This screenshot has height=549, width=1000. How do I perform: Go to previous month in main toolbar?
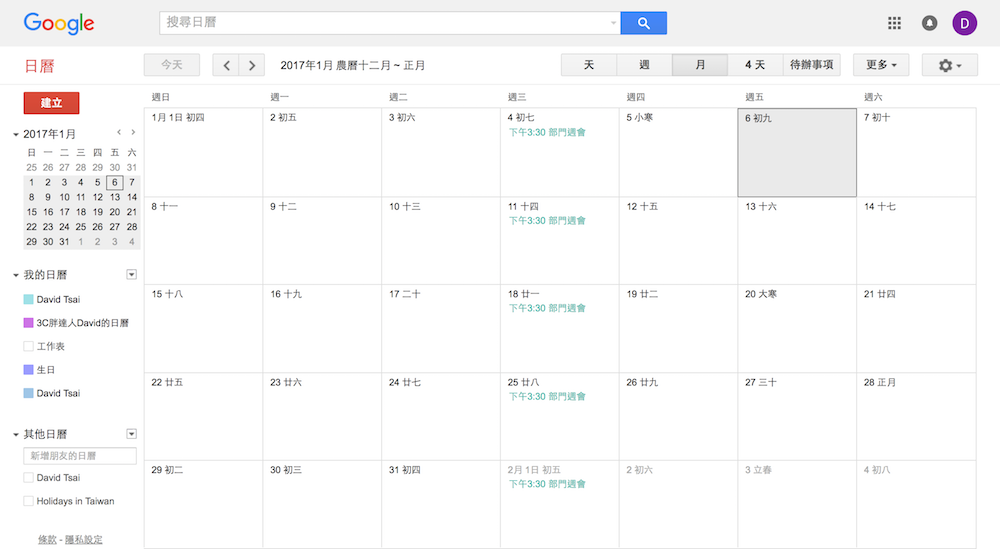[x=226, y=65]
